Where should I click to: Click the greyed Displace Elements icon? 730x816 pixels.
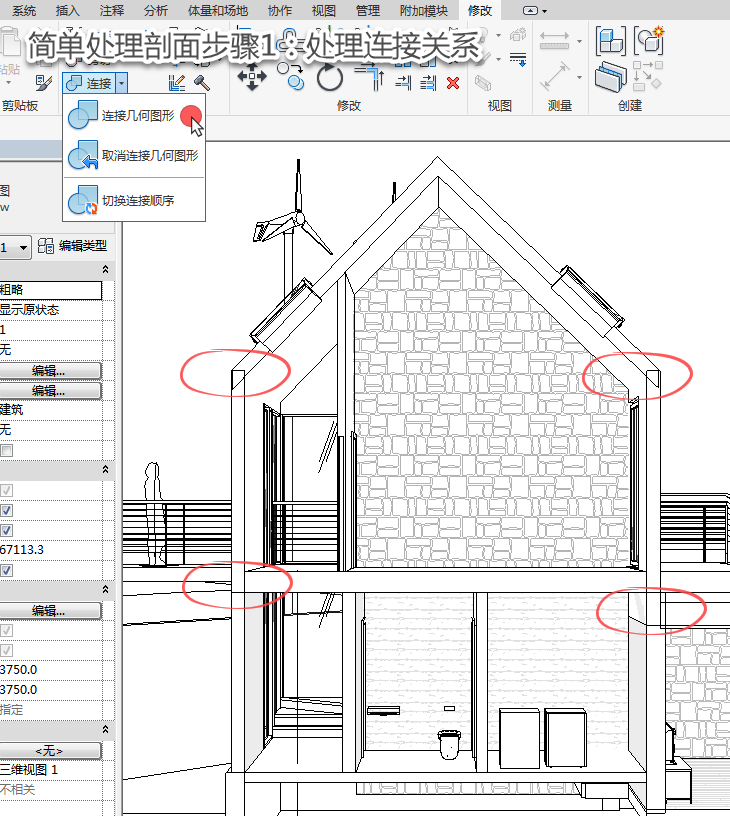518,35
